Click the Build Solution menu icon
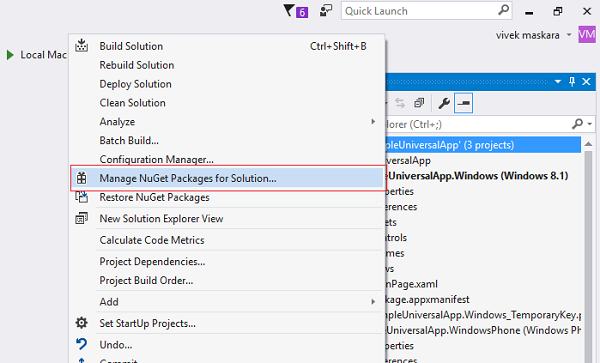This screenshot has height=363, width=600. click(82, 46)
